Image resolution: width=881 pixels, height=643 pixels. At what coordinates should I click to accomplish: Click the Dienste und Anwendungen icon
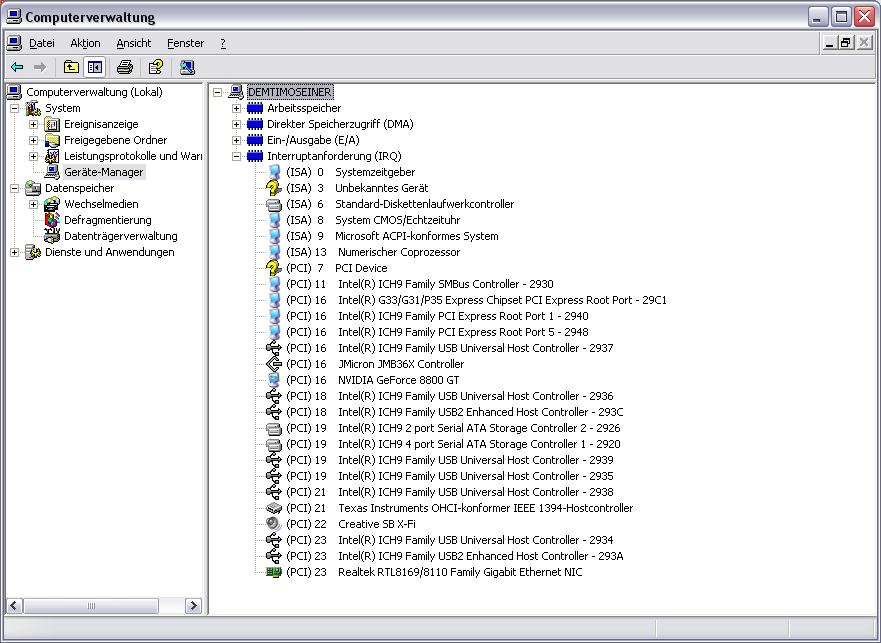[x=33, y=252]
